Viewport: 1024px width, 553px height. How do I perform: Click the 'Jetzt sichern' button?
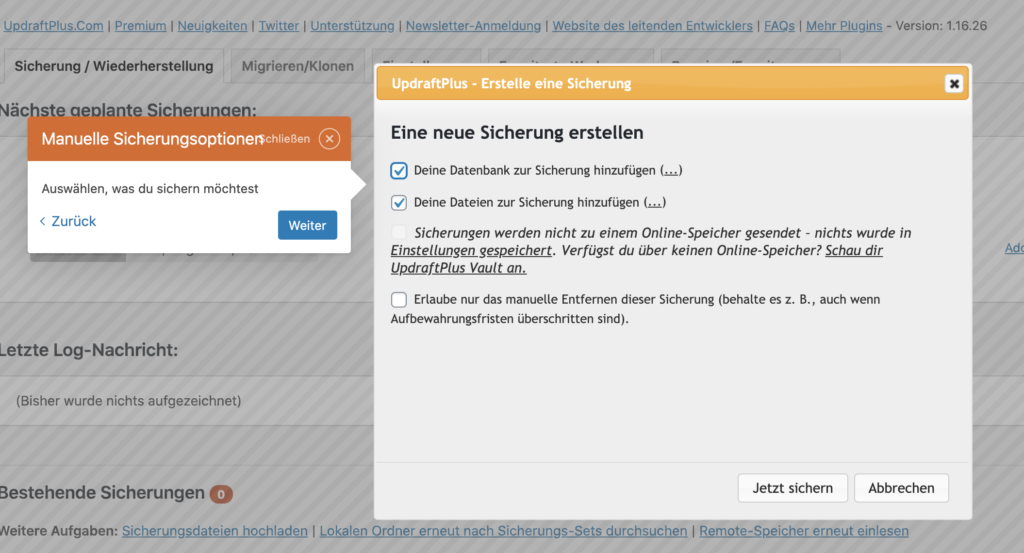point(792,488)
